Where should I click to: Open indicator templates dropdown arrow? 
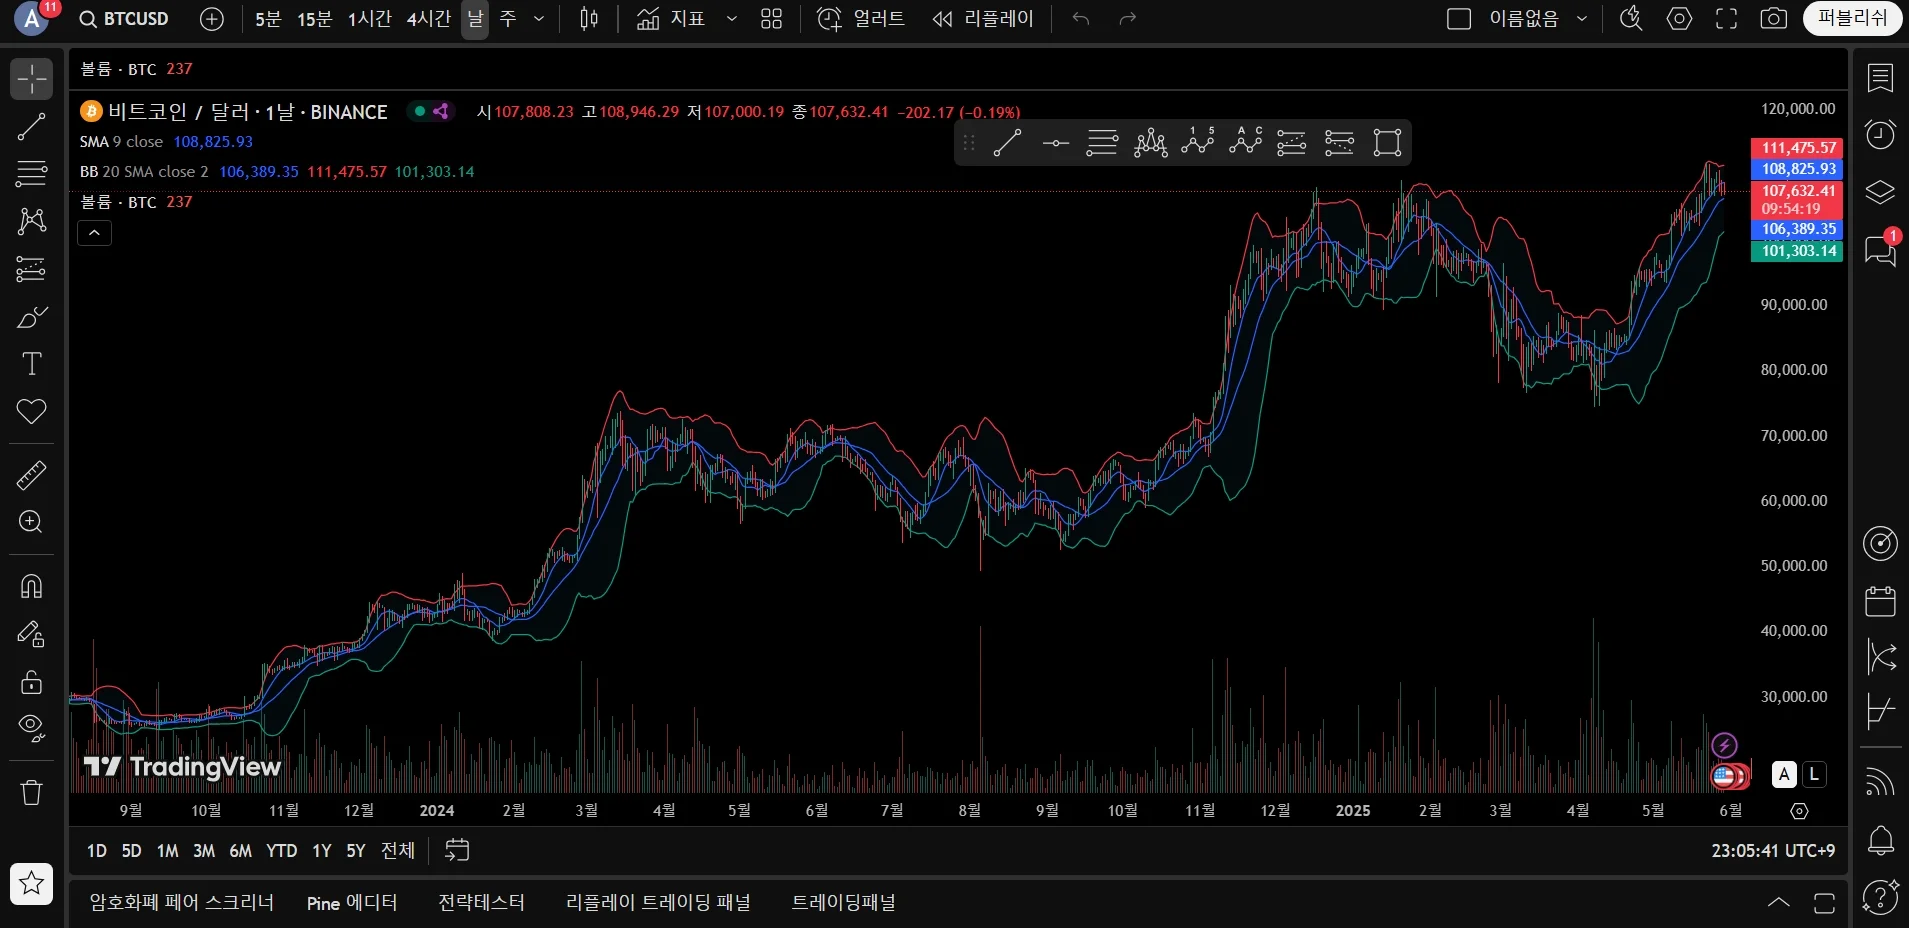tap(732, 19)
